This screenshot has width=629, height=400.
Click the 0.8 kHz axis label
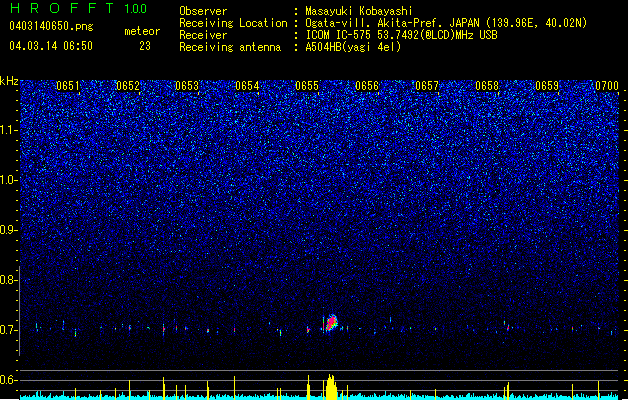click(x=9, y=280)
